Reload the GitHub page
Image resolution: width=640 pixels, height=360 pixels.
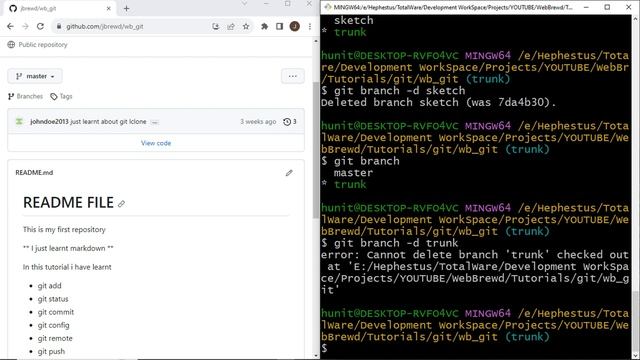point(40,26)
